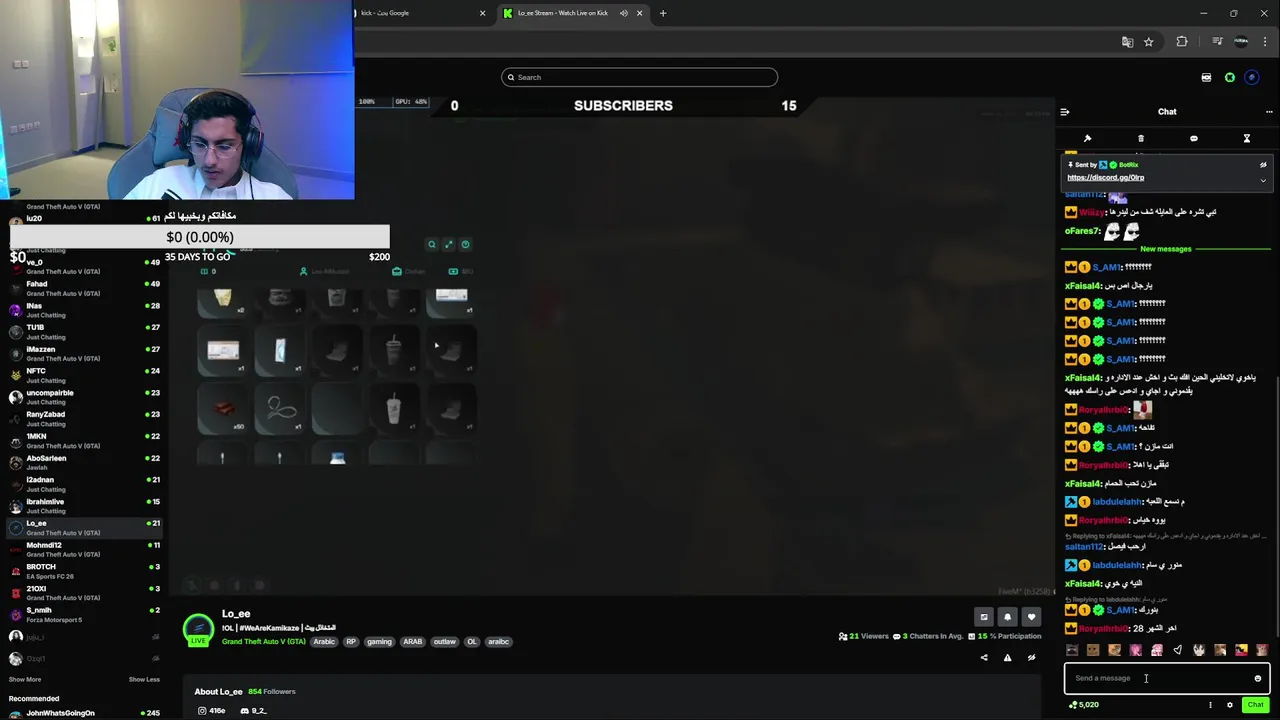The image size is (1280, 720).
Task: Click translate icon in address bar
Action: (1127, 42)
